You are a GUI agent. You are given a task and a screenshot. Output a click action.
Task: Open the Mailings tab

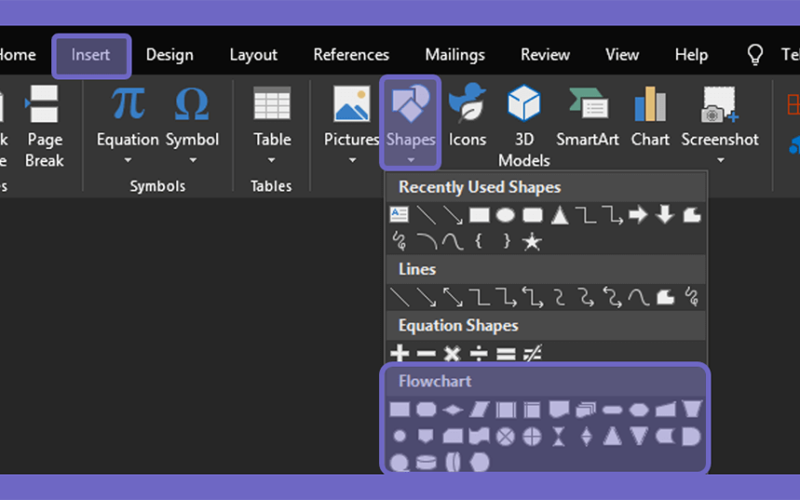[455, 55]
